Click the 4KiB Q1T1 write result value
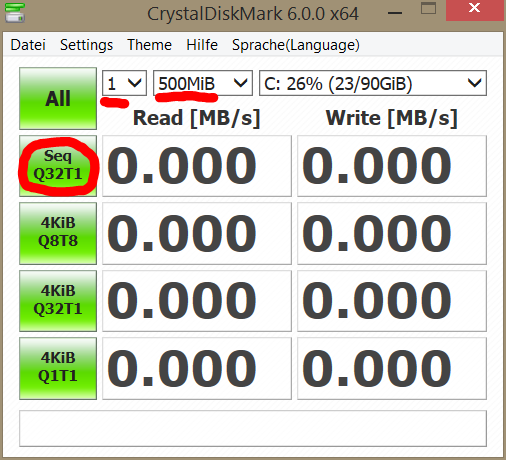 (392, 368)
